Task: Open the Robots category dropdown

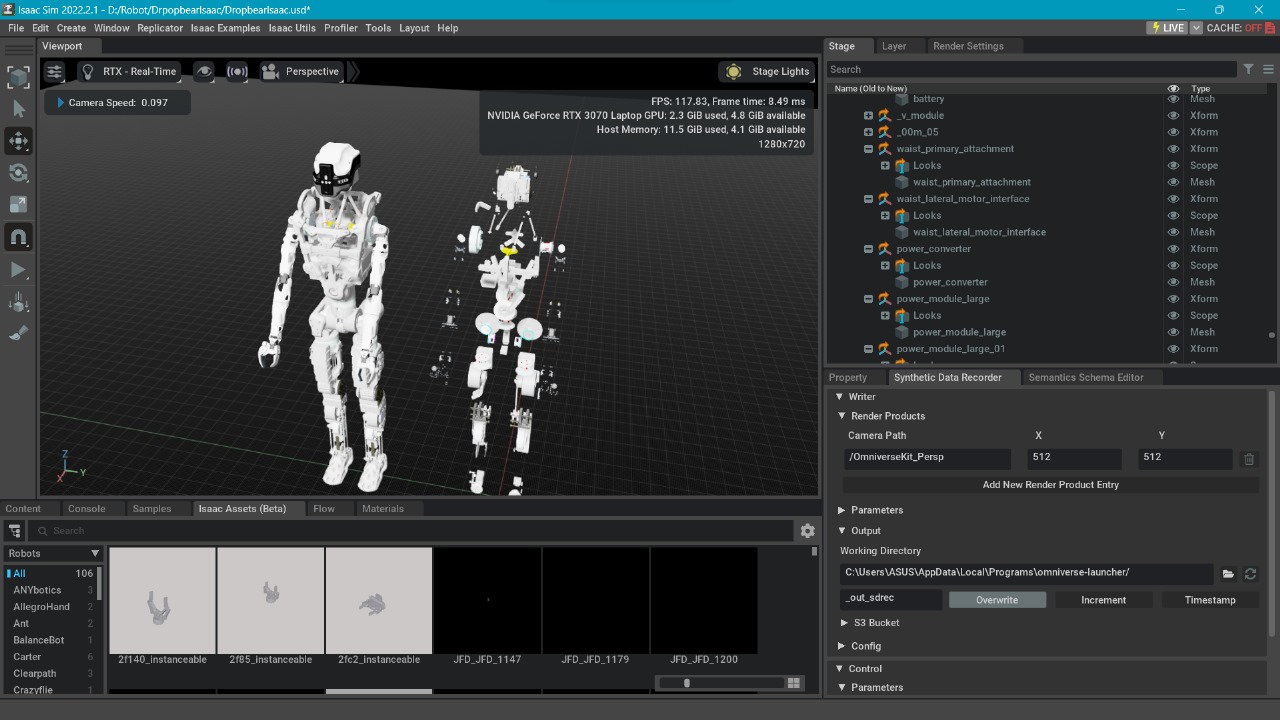Action: 54,553
